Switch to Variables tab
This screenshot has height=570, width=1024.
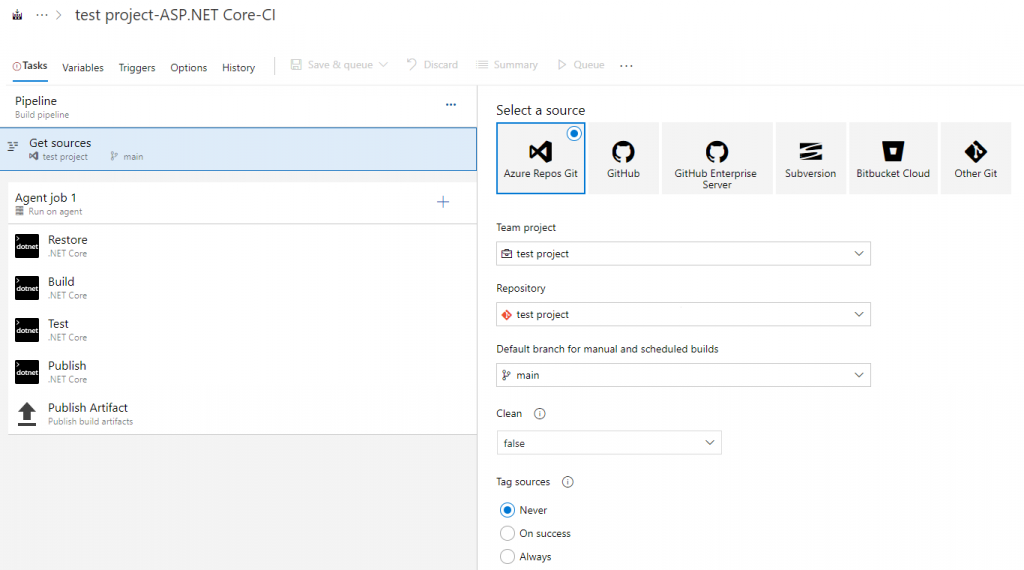(x=83, y=67)
